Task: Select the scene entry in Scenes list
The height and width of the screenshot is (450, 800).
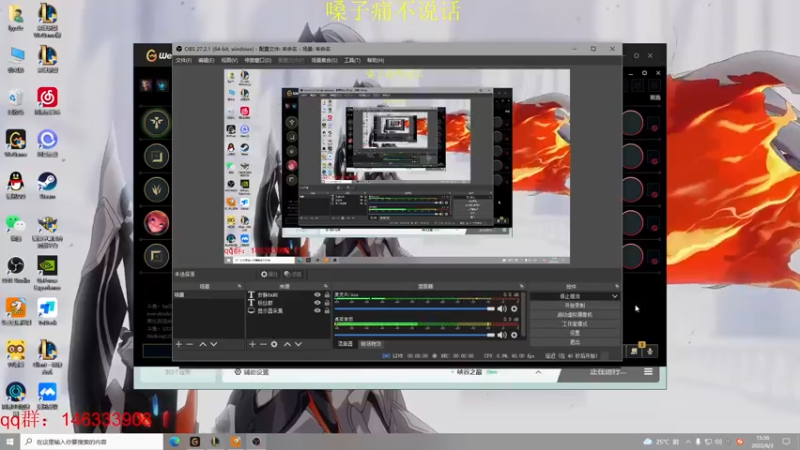Action: coord(208,295)
